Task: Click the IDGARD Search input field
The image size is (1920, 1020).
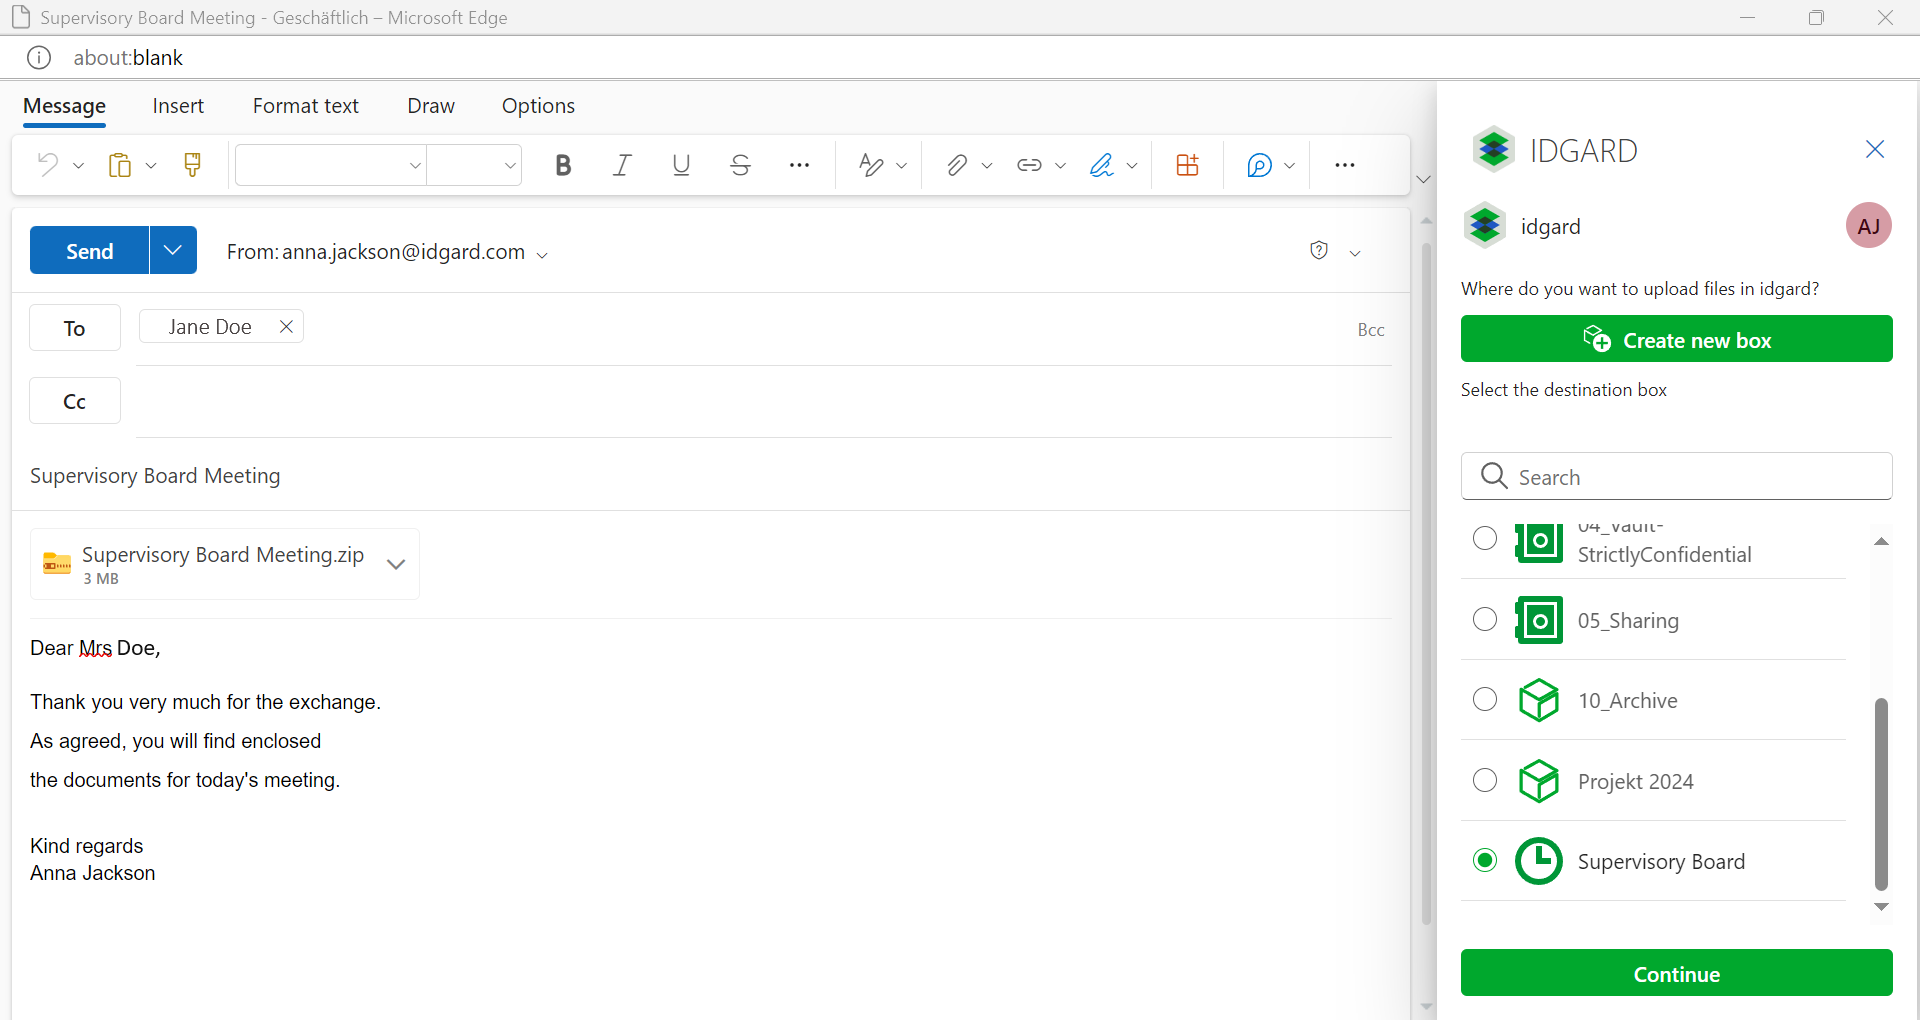Action: click(x=1676, y=476)
